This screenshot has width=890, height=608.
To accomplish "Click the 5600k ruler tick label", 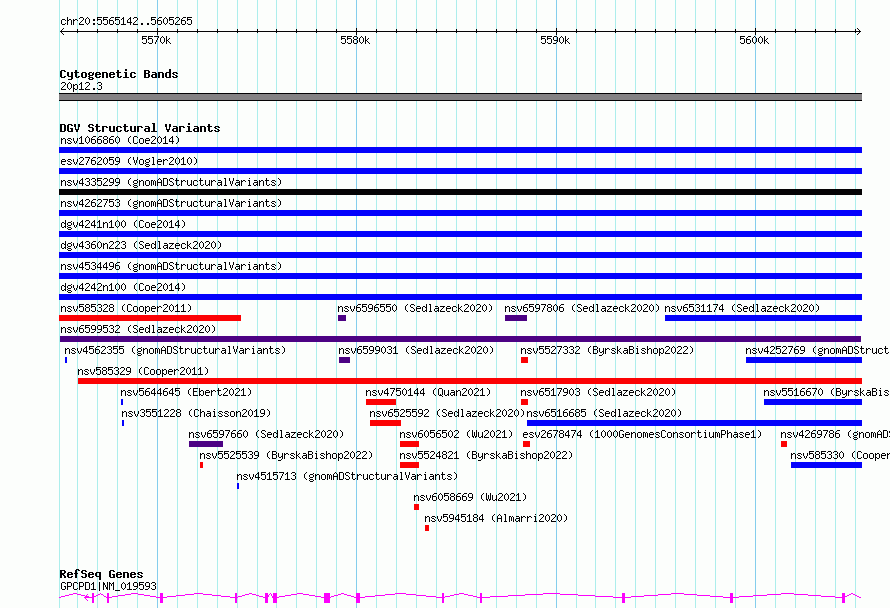I will coord(754,40).
